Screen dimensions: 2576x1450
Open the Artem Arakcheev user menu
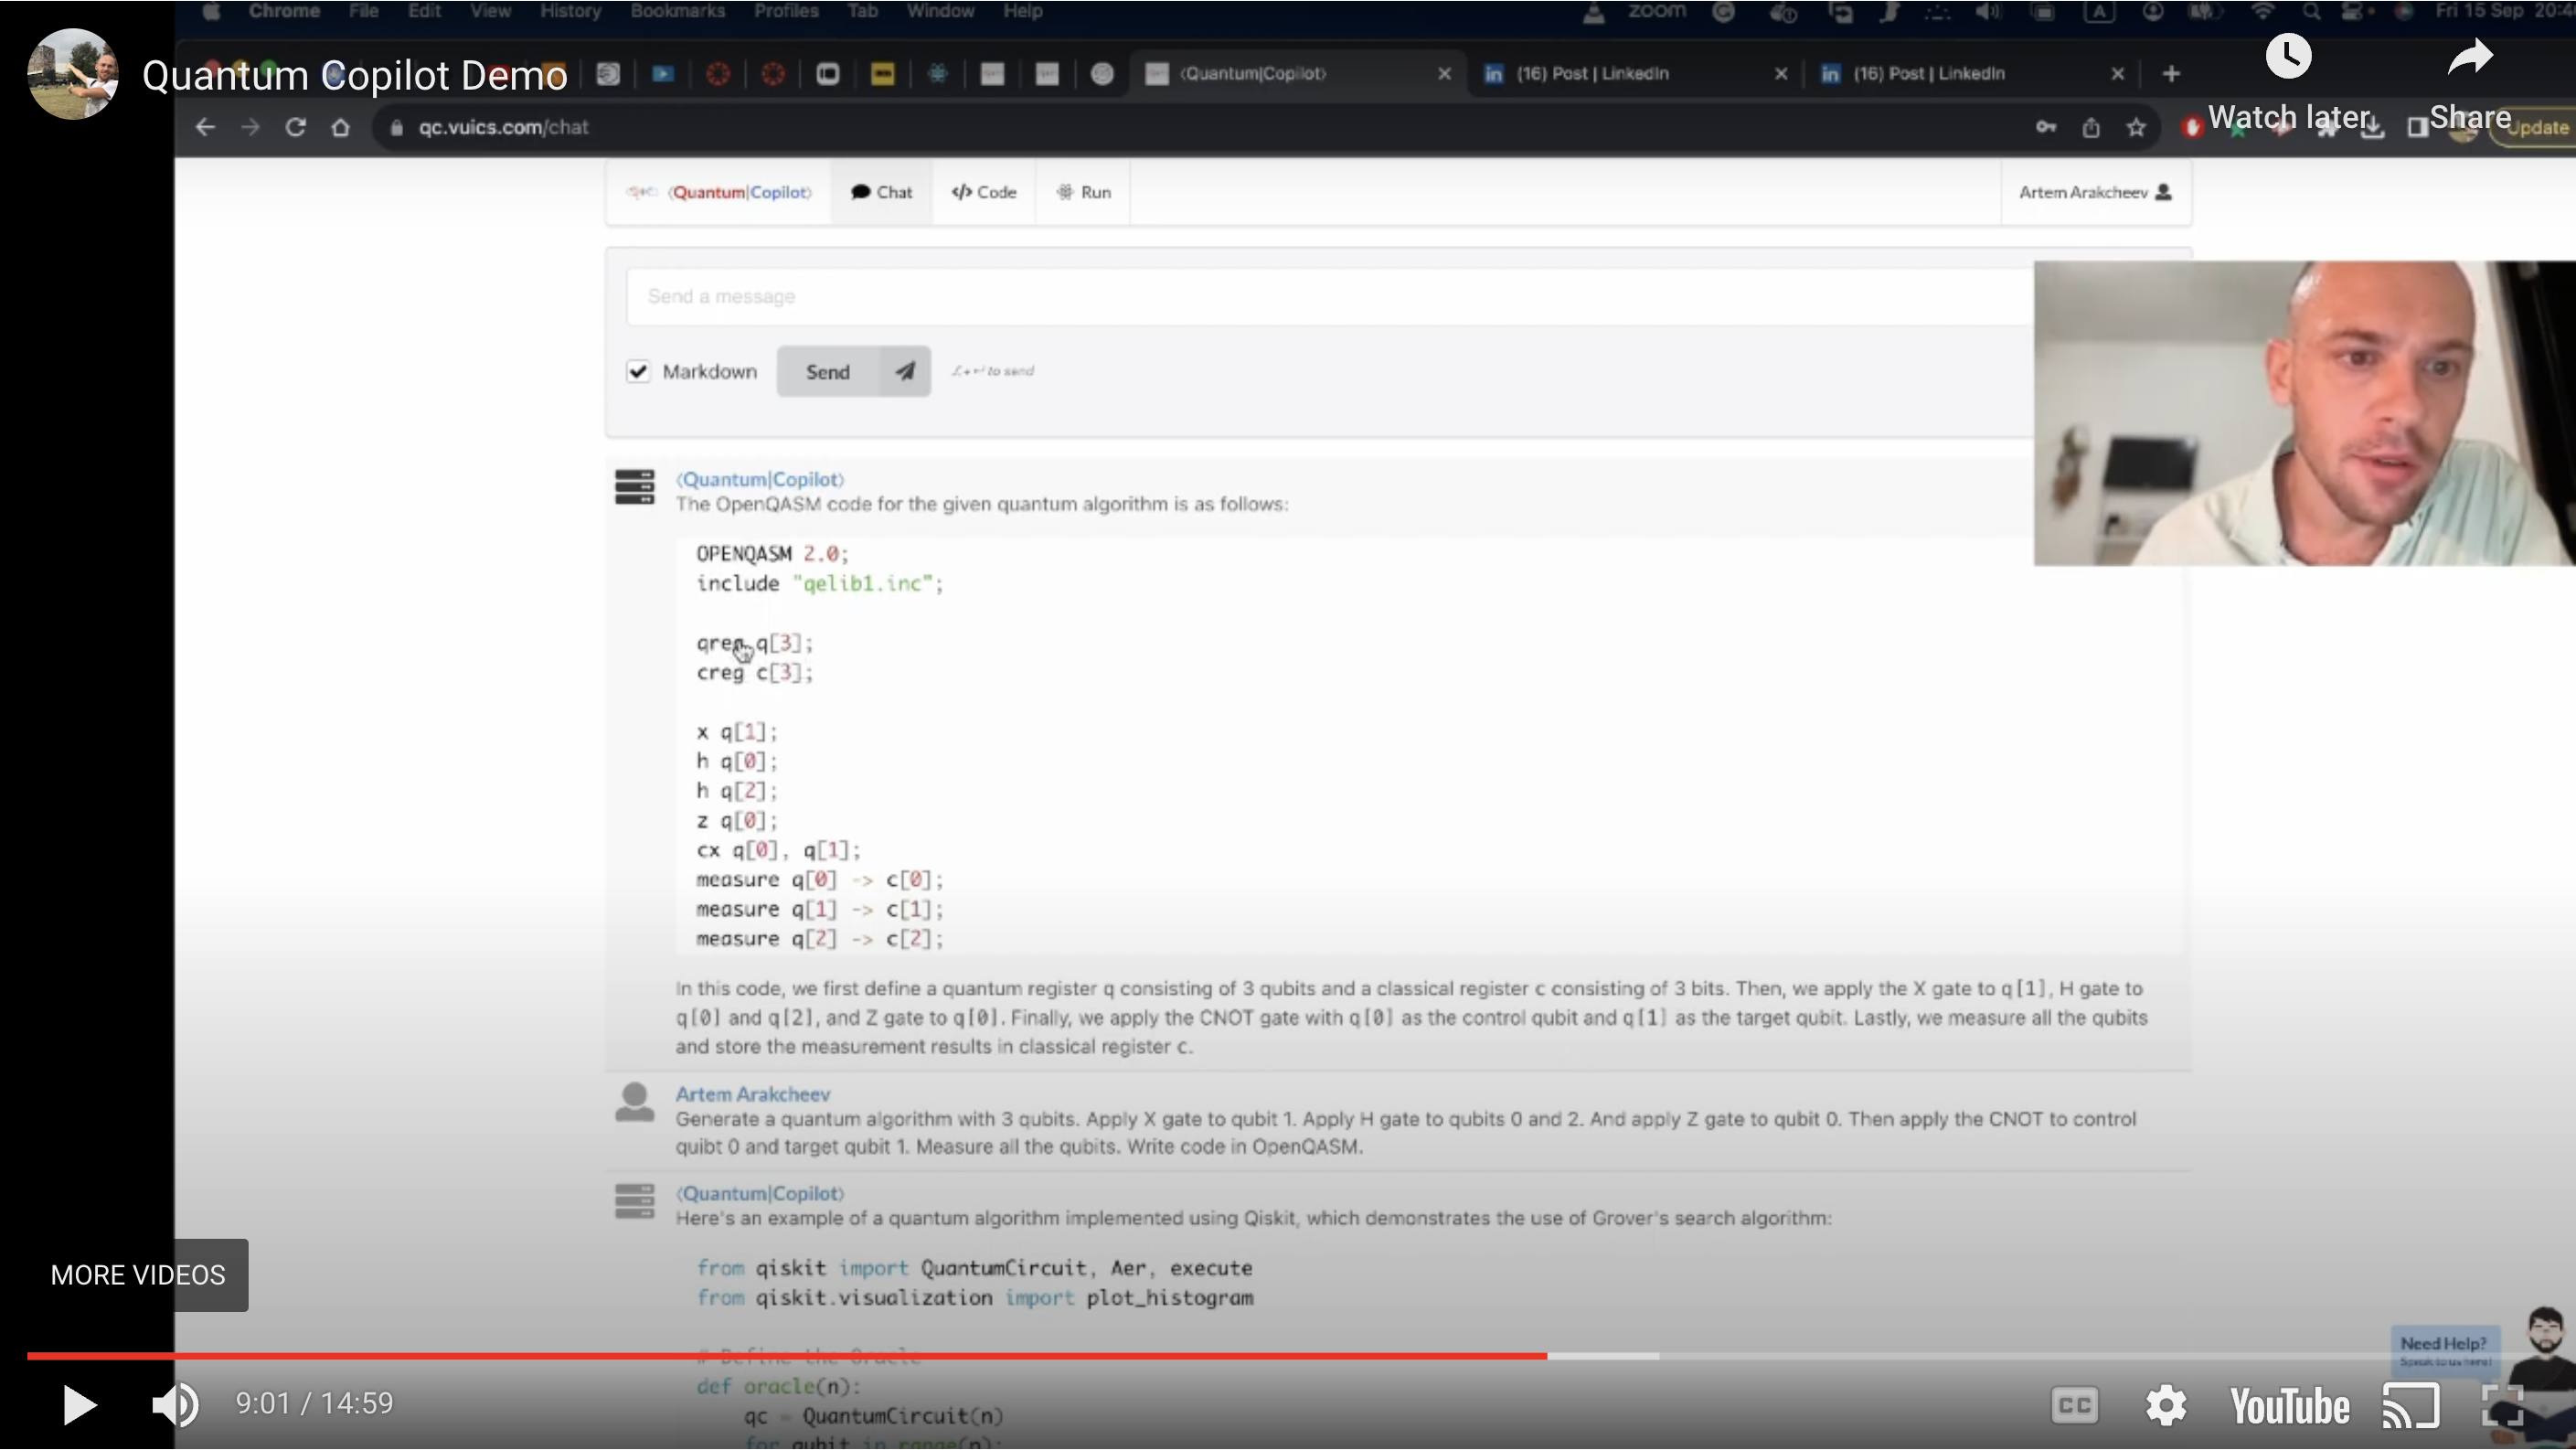point(2094,192)
